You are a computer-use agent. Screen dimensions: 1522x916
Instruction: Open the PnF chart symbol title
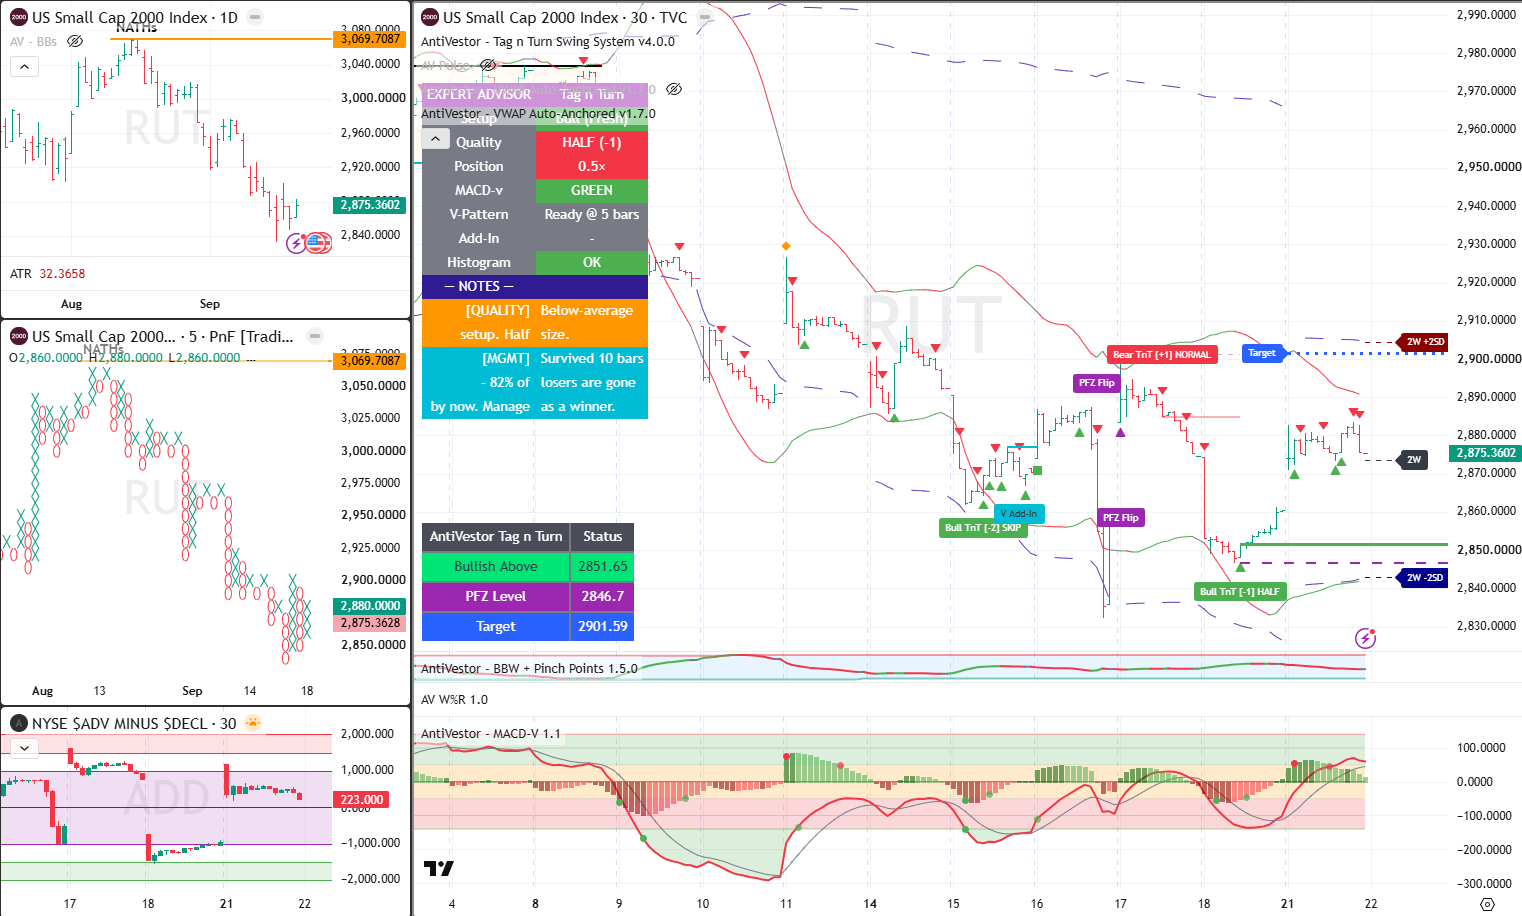click(x=163, y=336)
